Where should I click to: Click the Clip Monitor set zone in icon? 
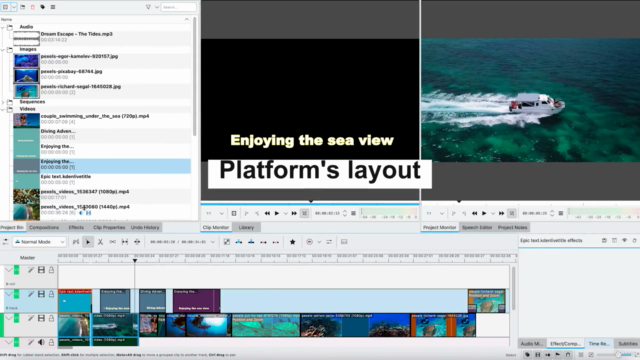pos(246,213)
